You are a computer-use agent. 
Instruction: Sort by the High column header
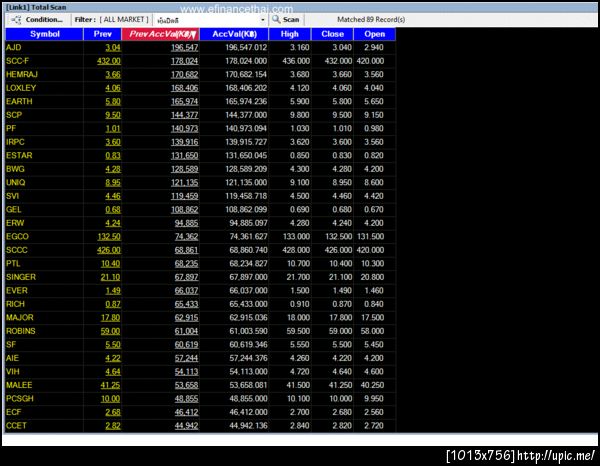click(x=290, y=34)
